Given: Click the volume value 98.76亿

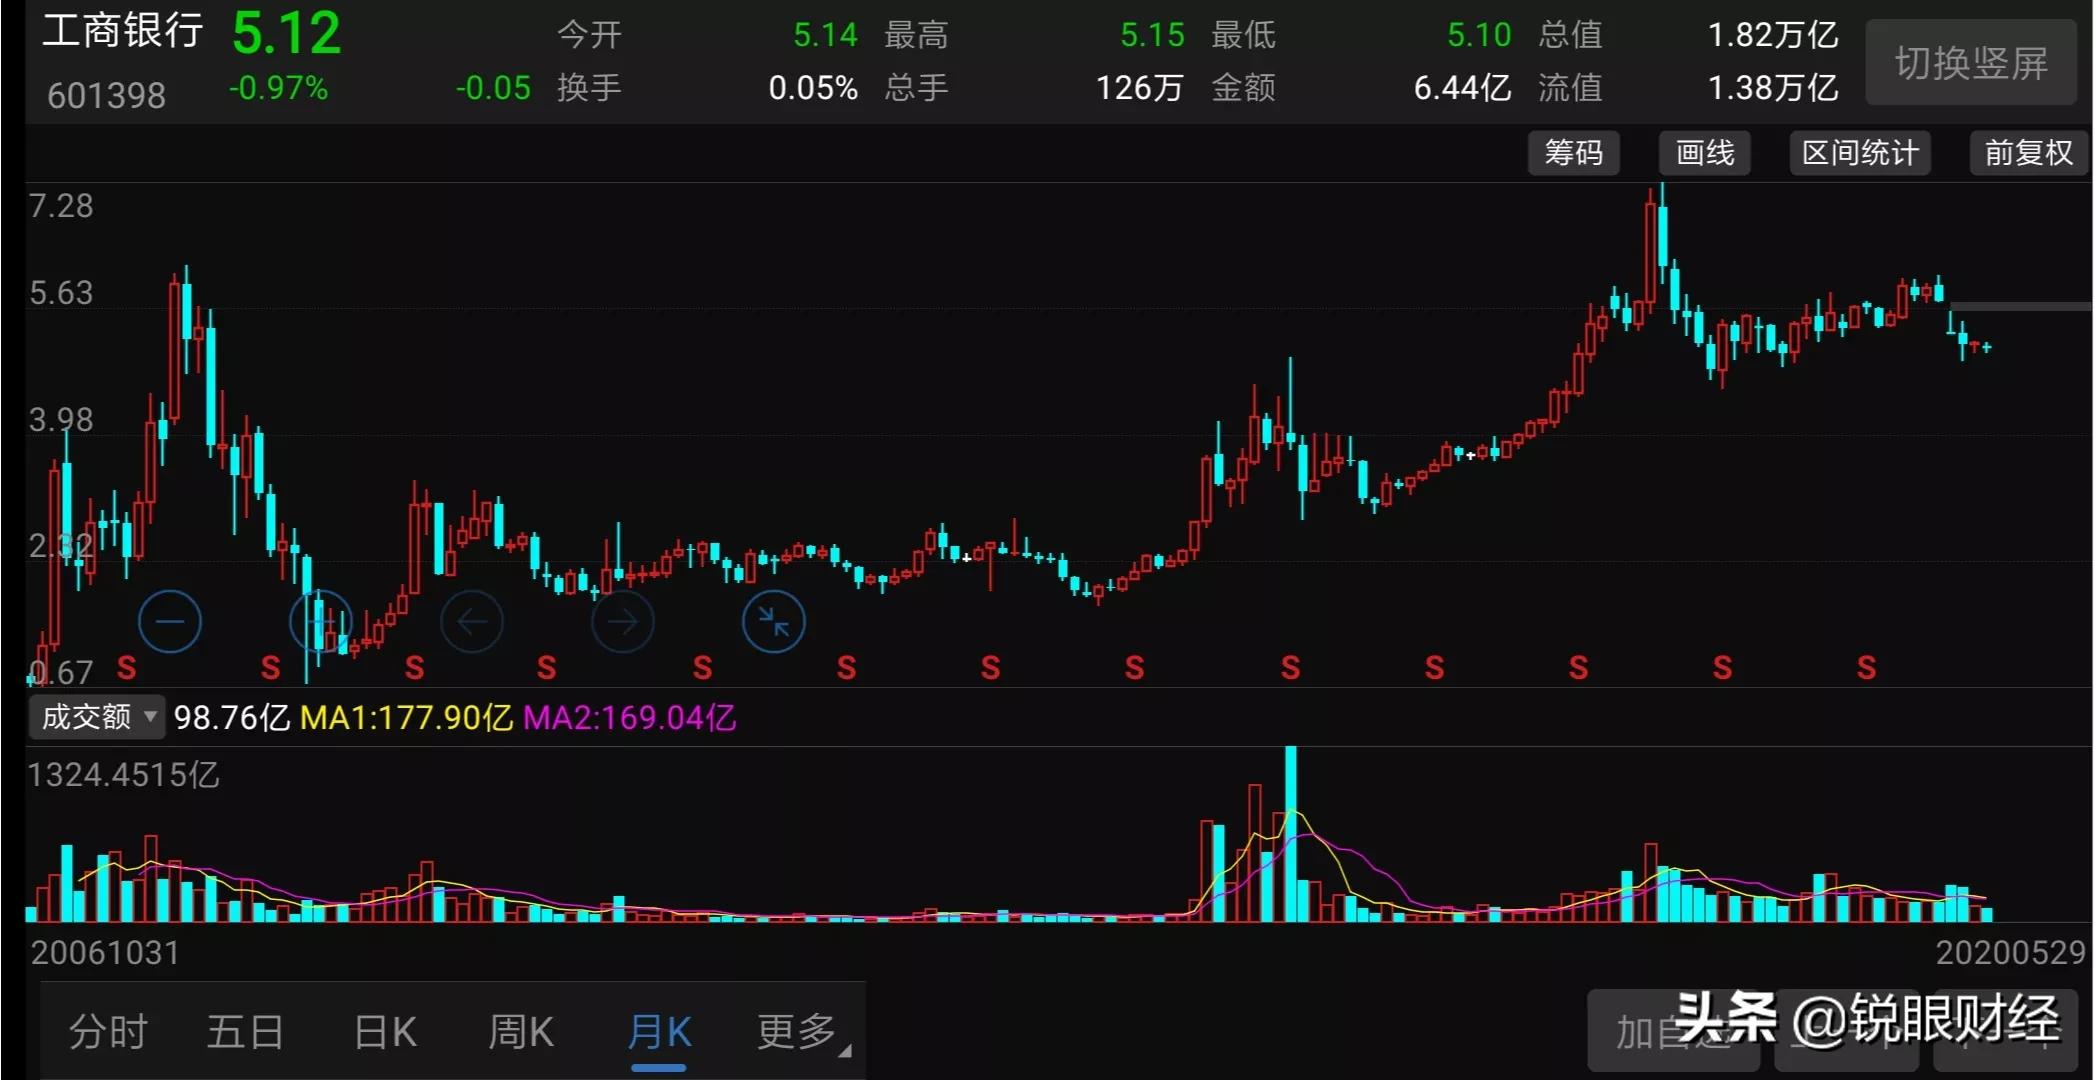Looking at the screenshot, I should (x=231, y=717).
